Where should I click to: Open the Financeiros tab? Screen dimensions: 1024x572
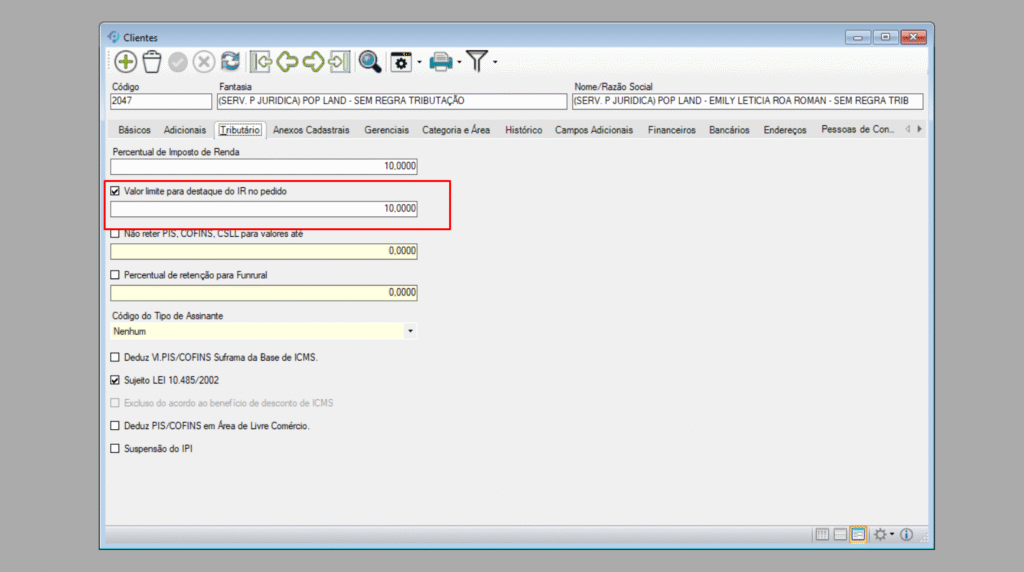click(671, 130)
